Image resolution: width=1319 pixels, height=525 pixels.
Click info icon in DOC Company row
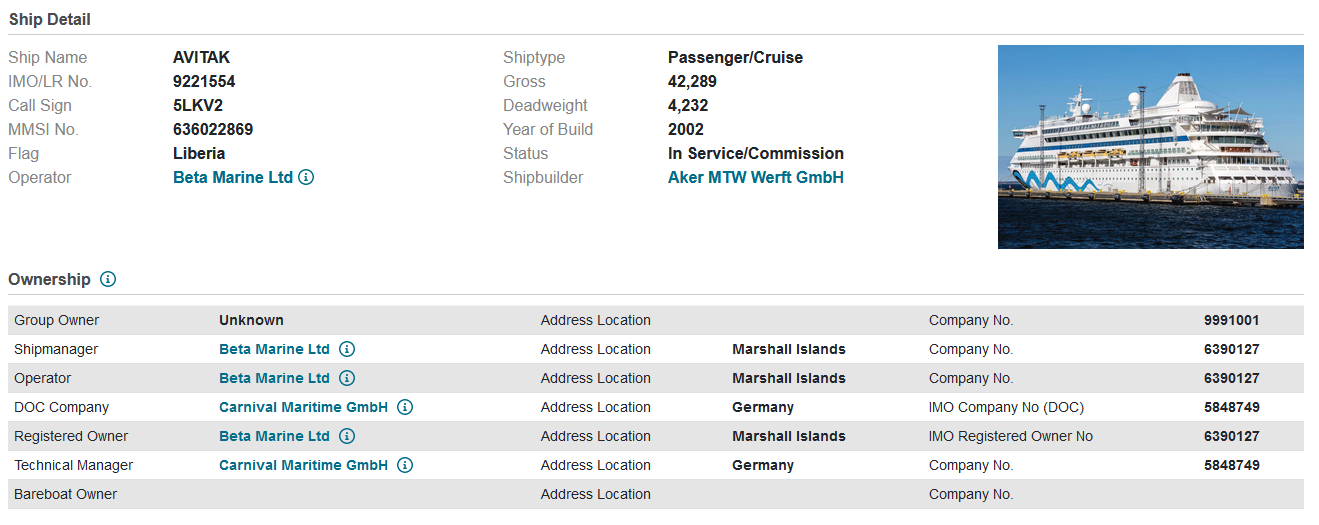coord(405,407)
